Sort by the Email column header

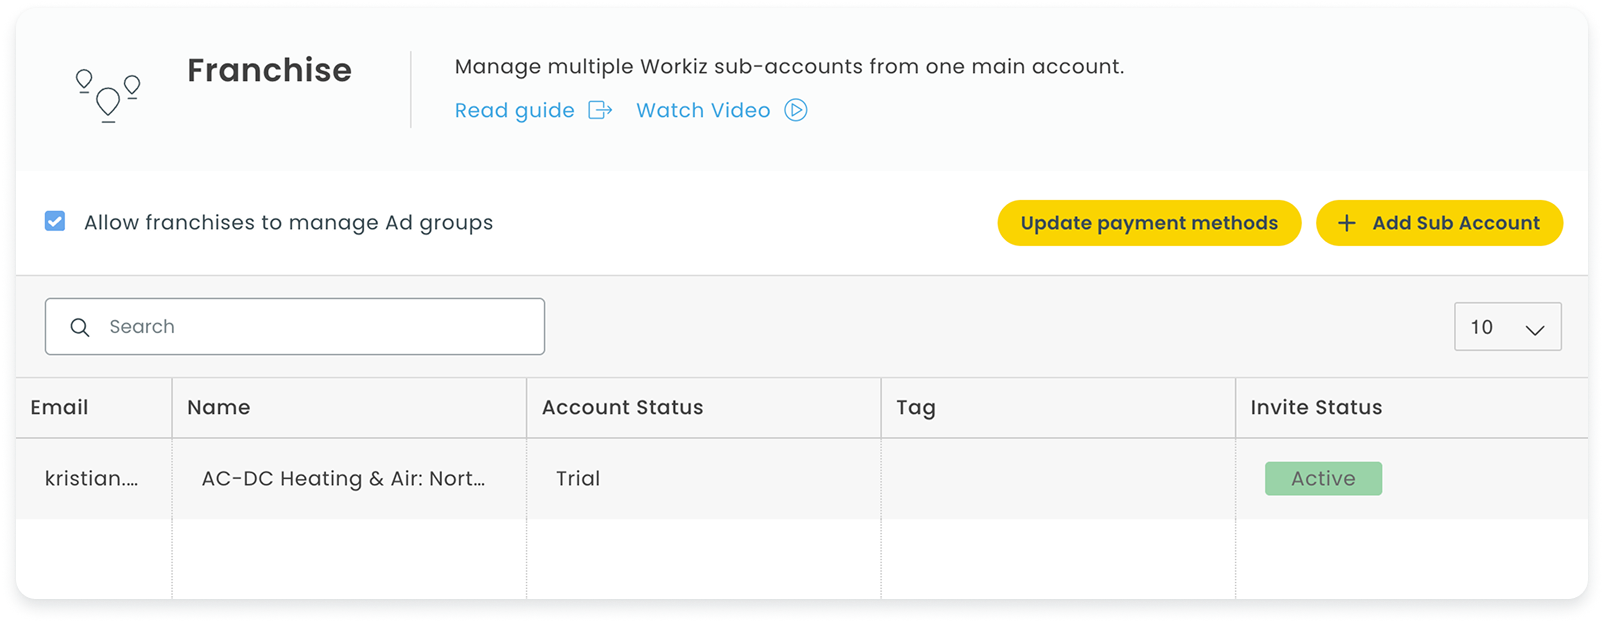[x=59, y=407]
